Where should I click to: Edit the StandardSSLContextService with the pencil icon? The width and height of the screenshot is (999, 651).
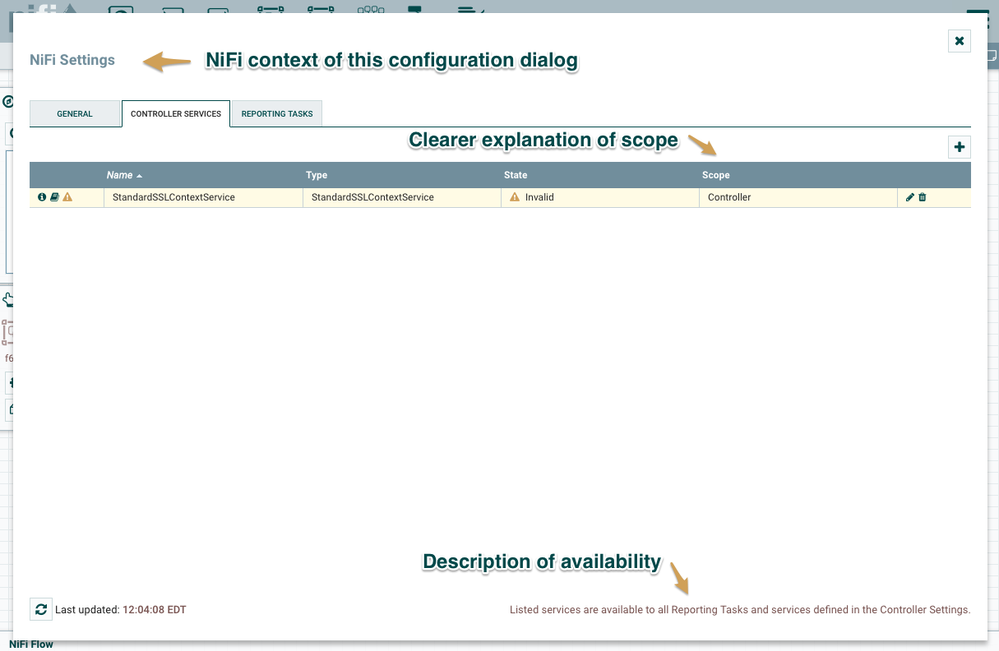pos(910,197)
